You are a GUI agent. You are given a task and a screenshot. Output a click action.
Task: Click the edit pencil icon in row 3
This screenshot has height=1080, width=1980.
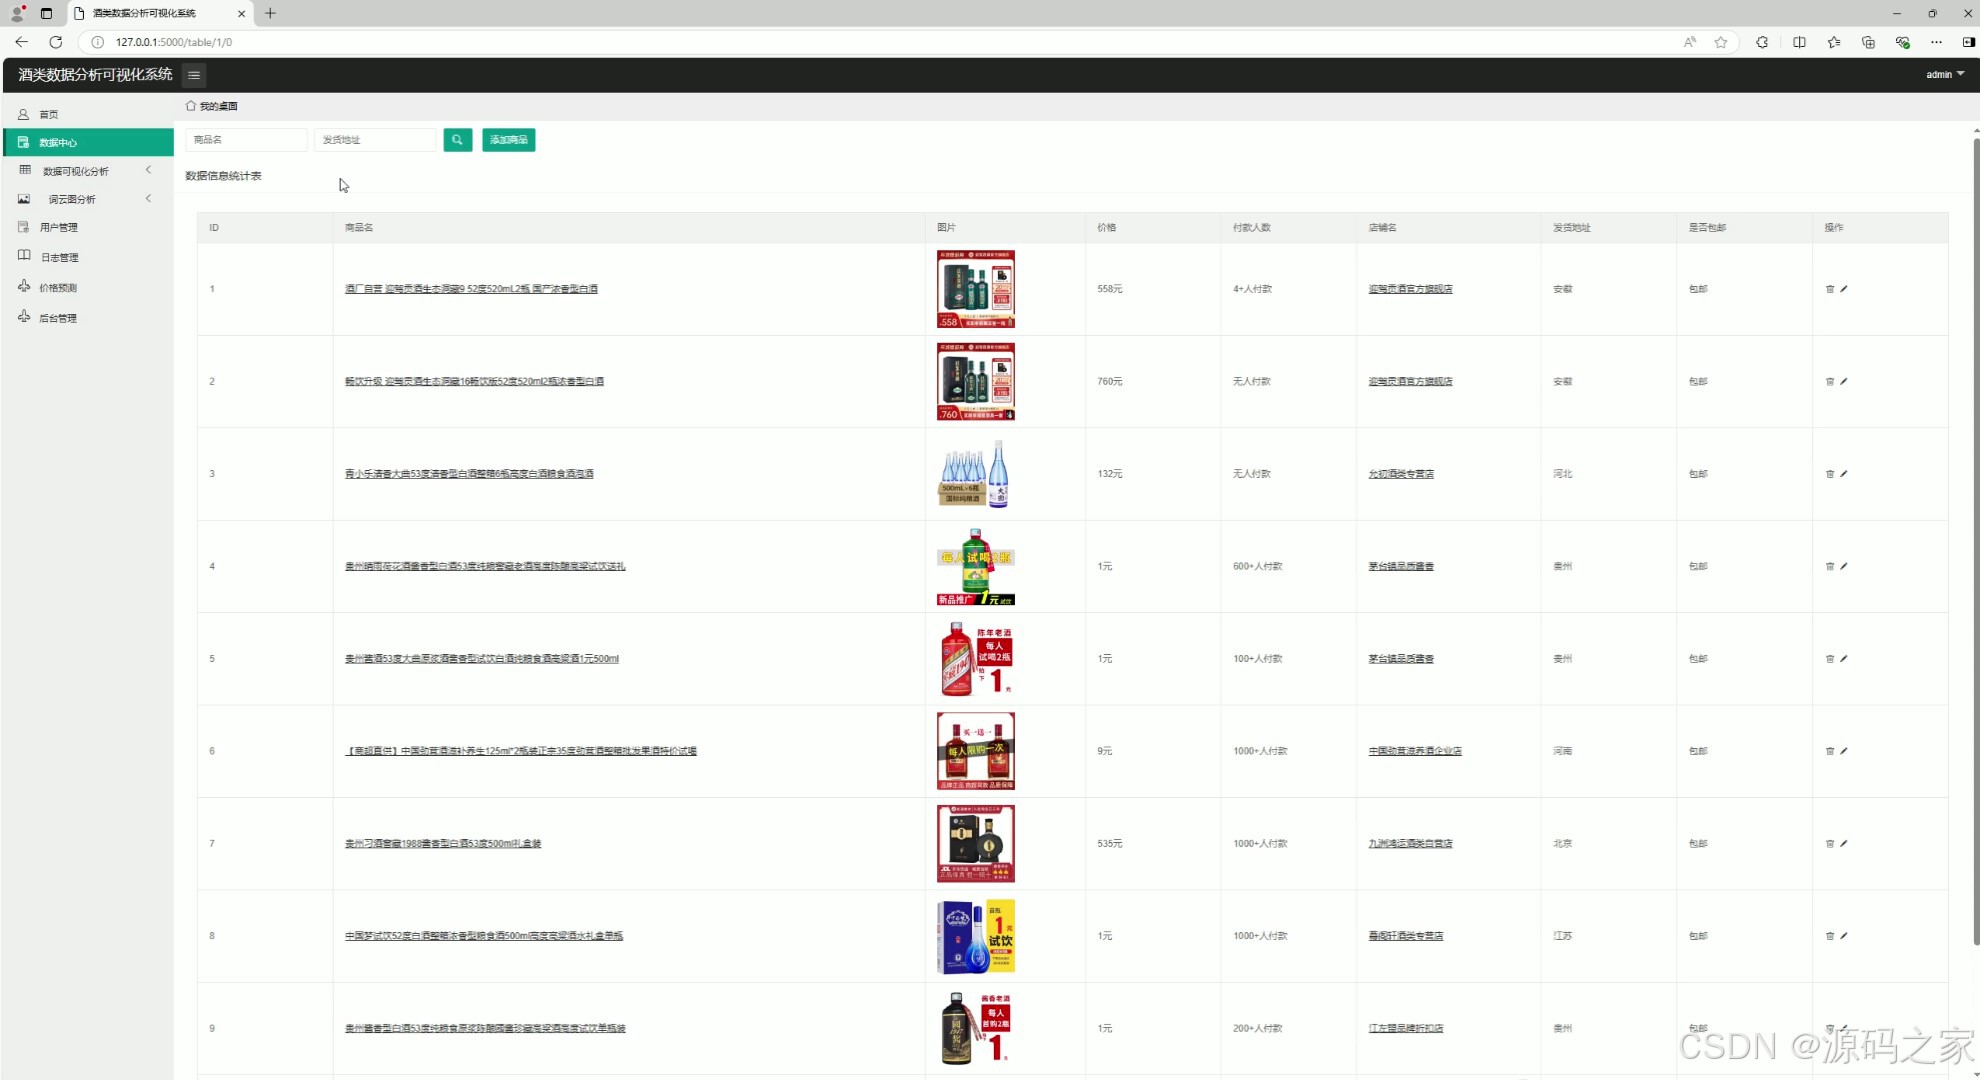(1844, 474)
